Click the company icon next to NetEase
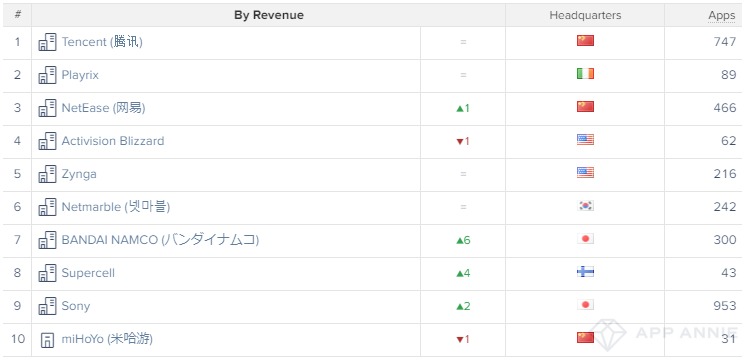Screen dimensions: 744x360 (47, 108)
